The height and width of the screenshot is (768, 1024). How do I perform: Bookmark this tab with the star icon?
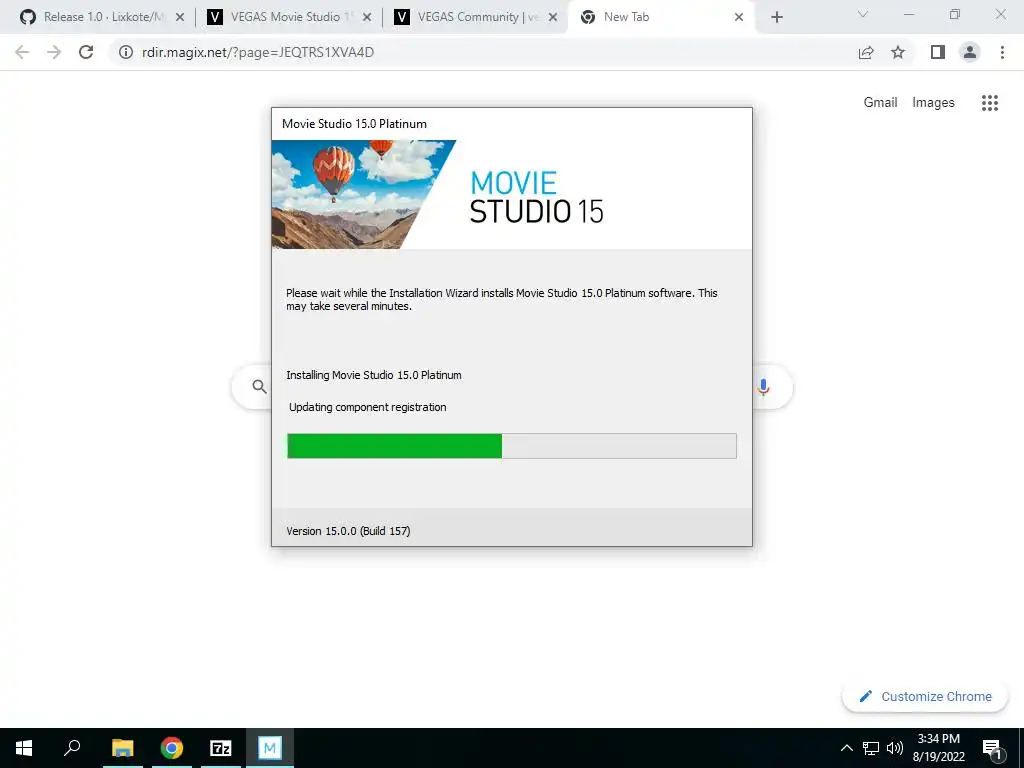tap(898, 52)
